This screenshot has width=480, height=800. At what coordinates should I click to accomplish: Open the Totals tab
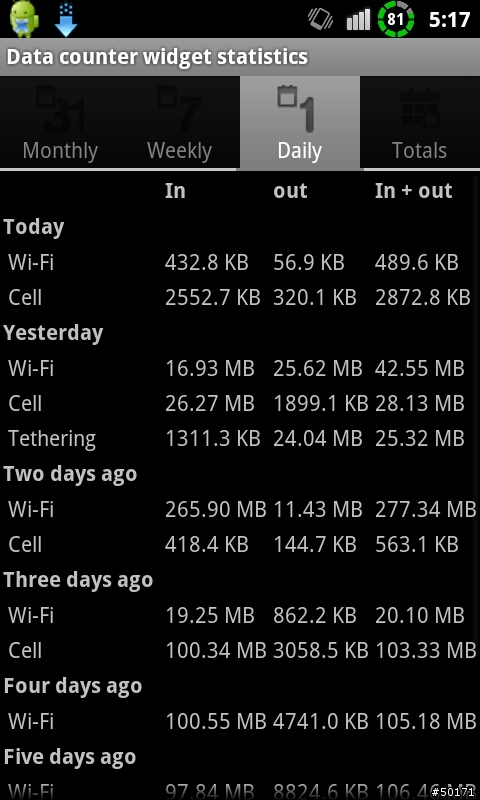pyautogui.click(x=420, y=123)
